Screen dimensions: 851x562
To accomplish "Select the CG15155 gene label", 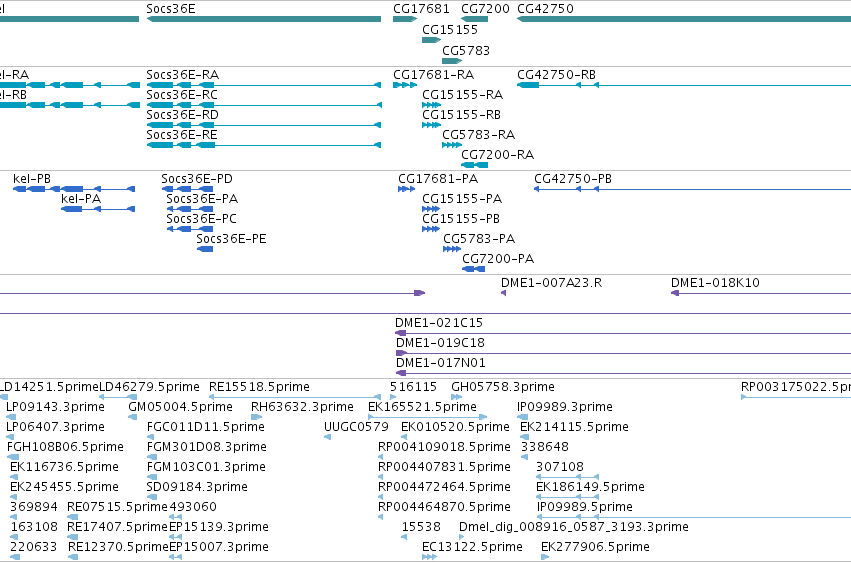I will (x=450, y=30).
